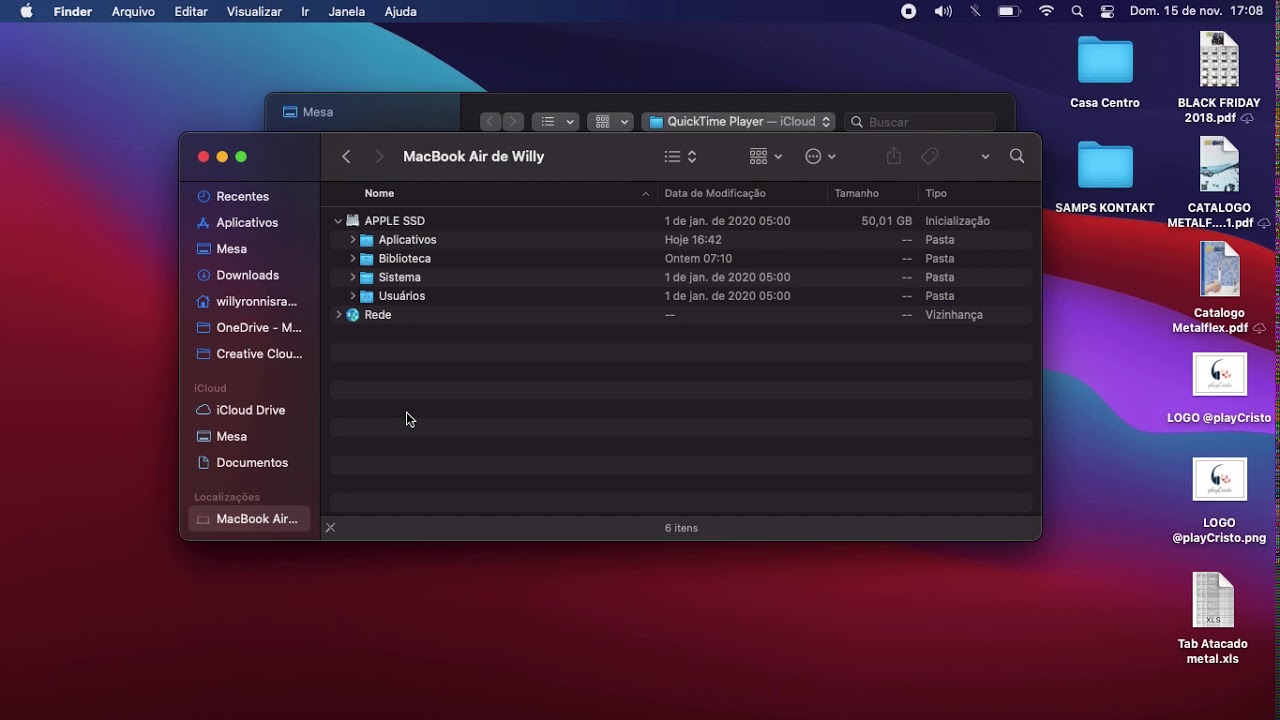Open OneDrive folder in sidebar
This screenshot has width=1280, height=720.
pos(249,327)
